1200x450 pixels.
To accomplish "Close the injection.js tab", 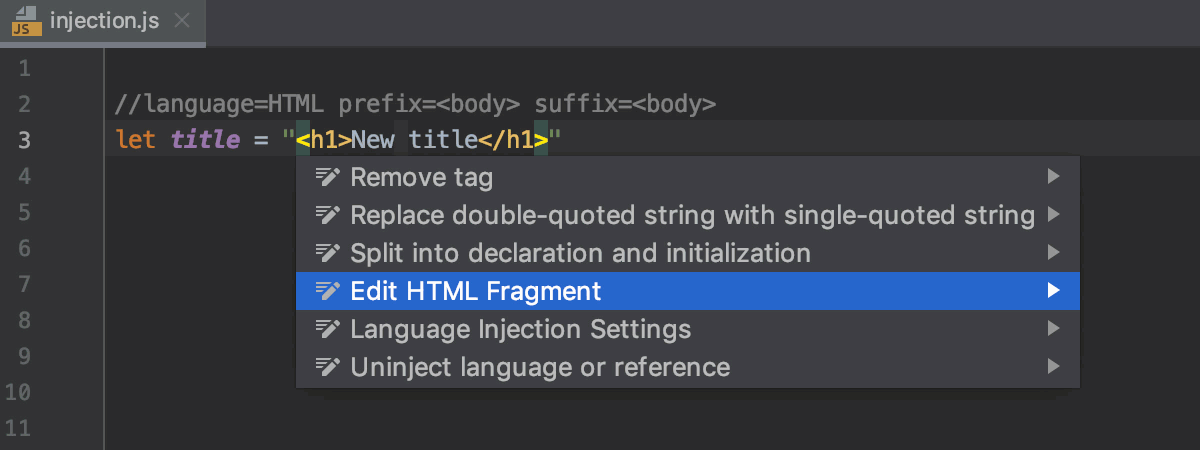I will [x=180, y=22].
